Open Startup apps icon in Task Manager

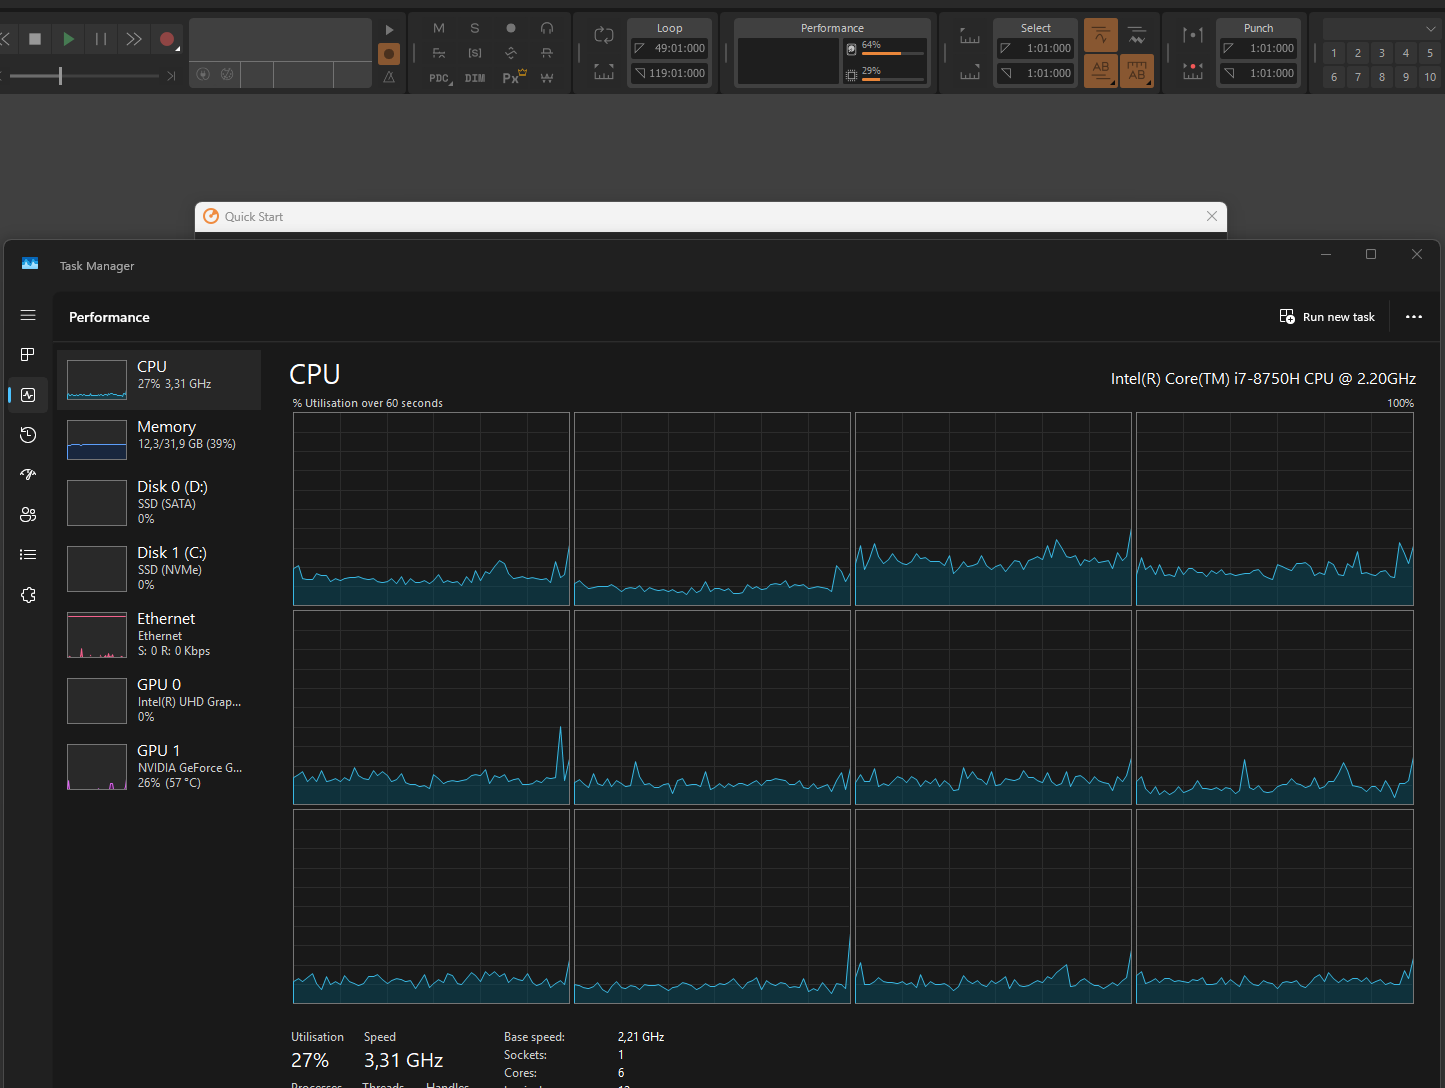(x=28, y=475)
